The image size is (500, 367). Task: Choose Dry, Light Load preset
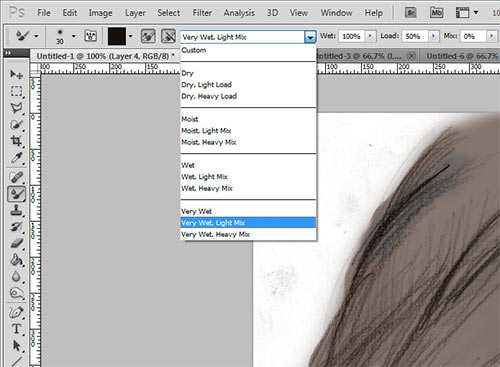tap(248, 85)
